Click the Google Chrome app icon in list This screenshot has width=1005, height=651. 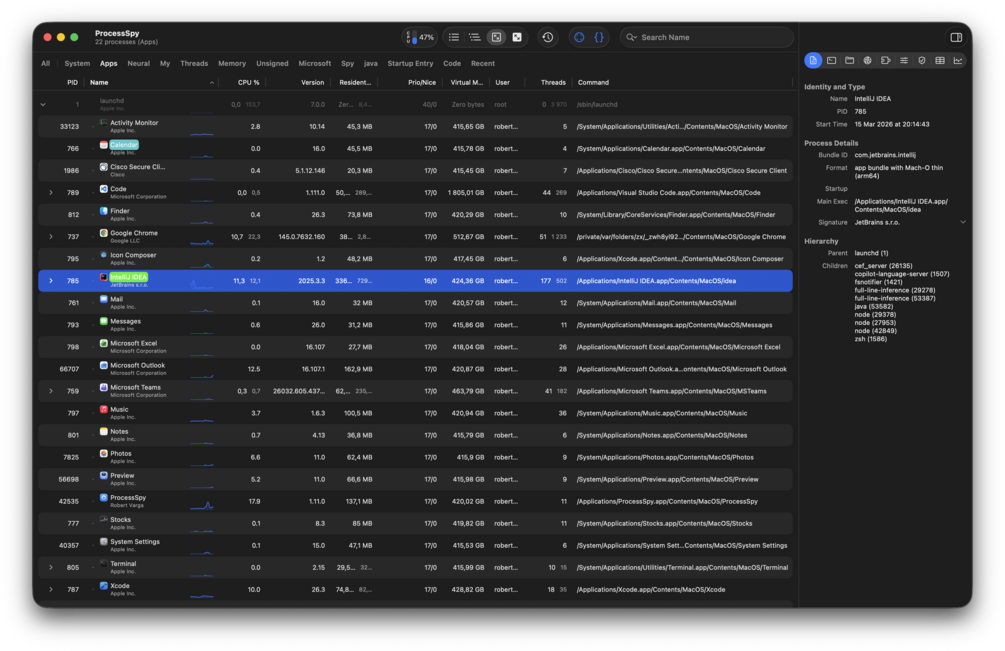tap(103, 233)
